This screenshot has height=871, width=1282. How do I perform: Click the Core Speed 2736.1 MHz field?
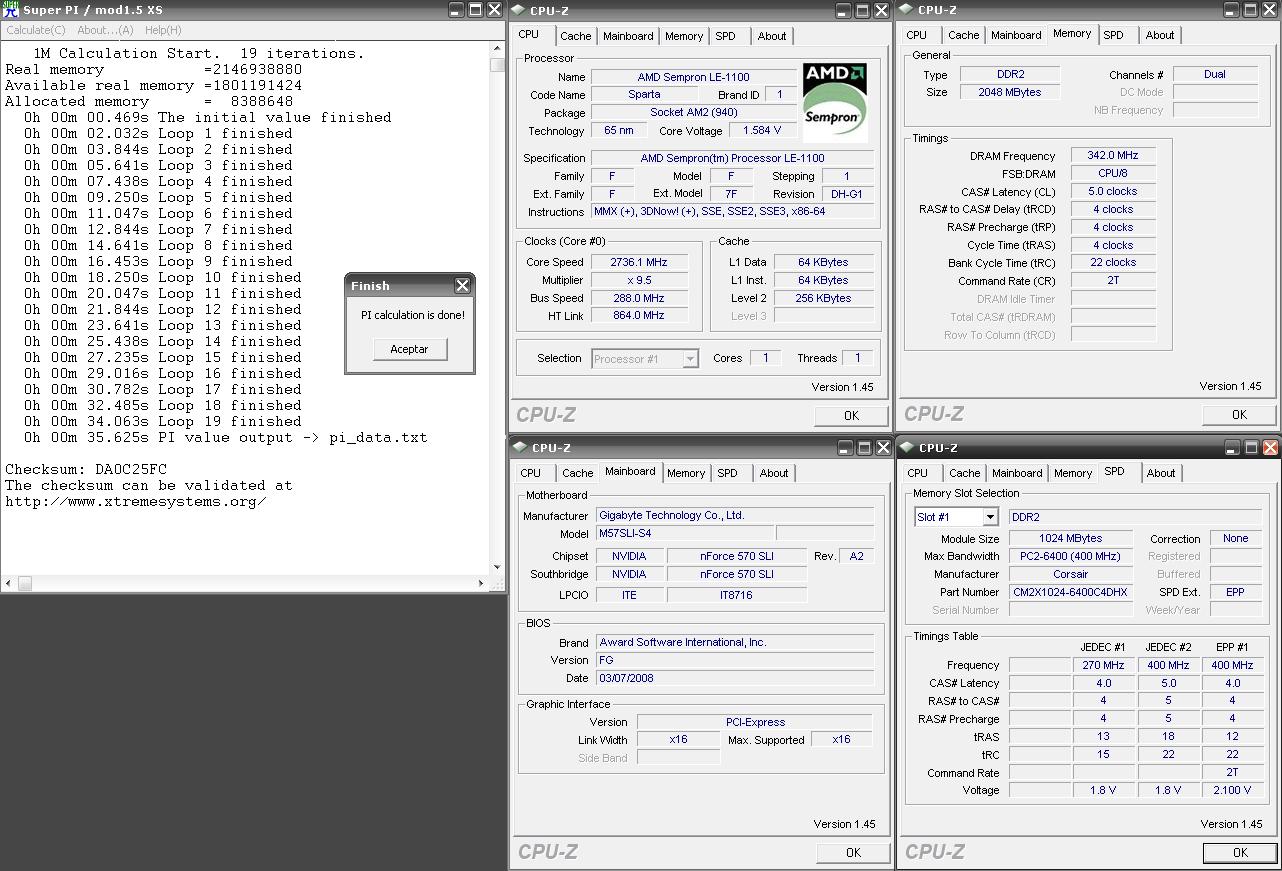[638, 262]
